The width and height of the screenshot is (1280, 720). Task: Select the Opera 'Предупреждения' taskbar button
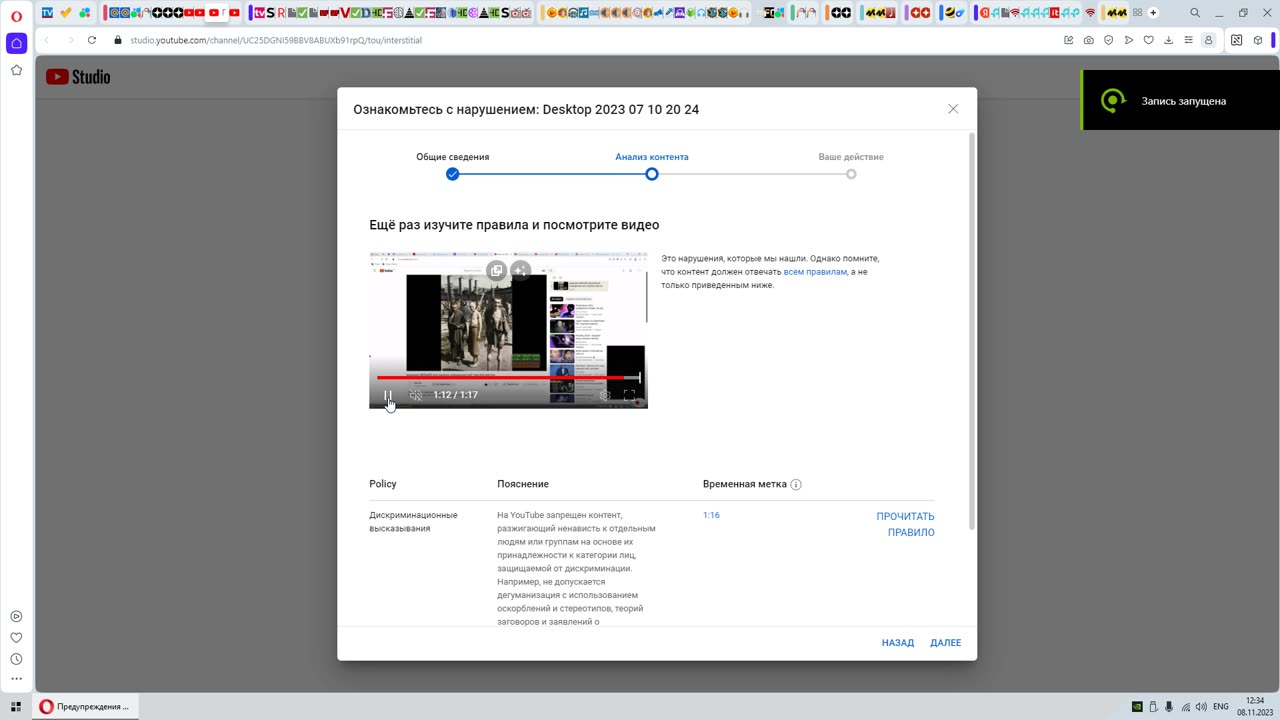pyautogui.click(x=85, y=706)
